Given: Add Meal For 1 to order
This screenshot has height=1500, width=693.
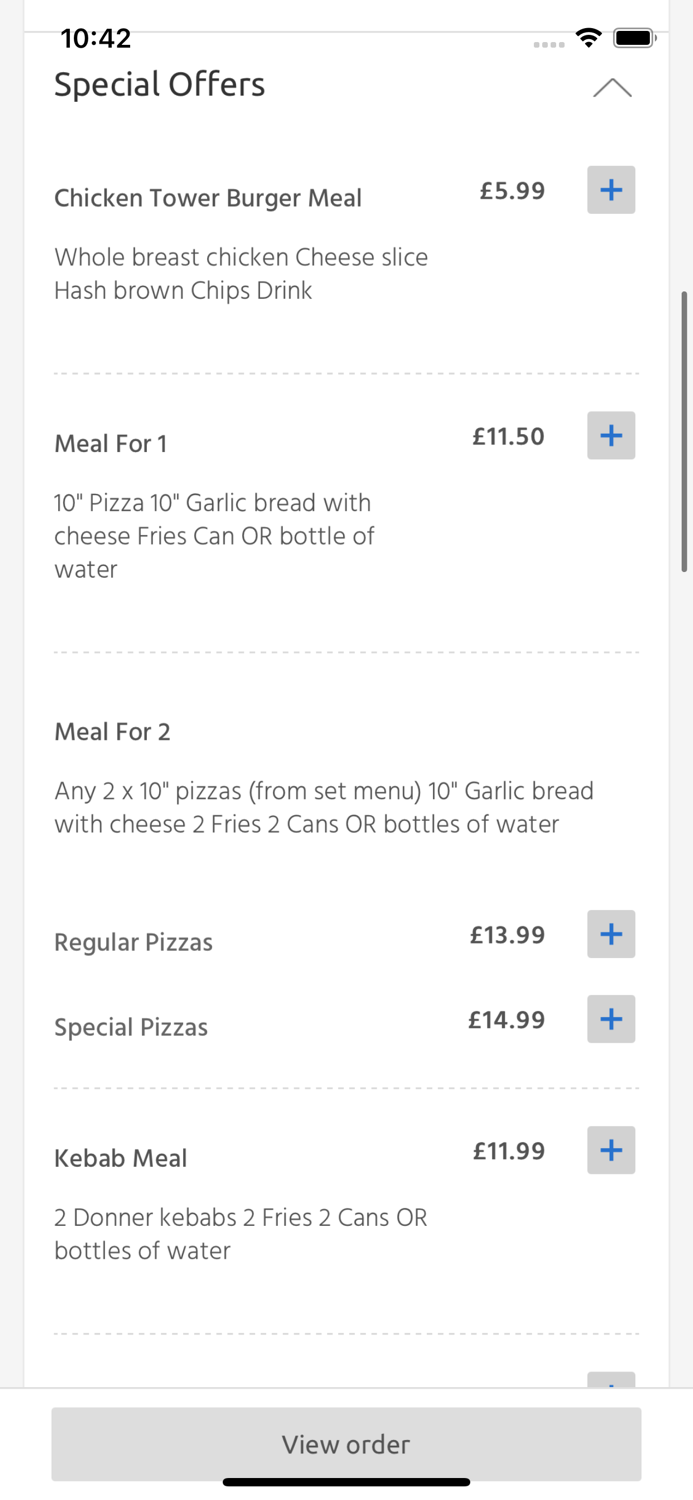Looking at the screenshot, I should pyautogui.click(x=611, y=435).
